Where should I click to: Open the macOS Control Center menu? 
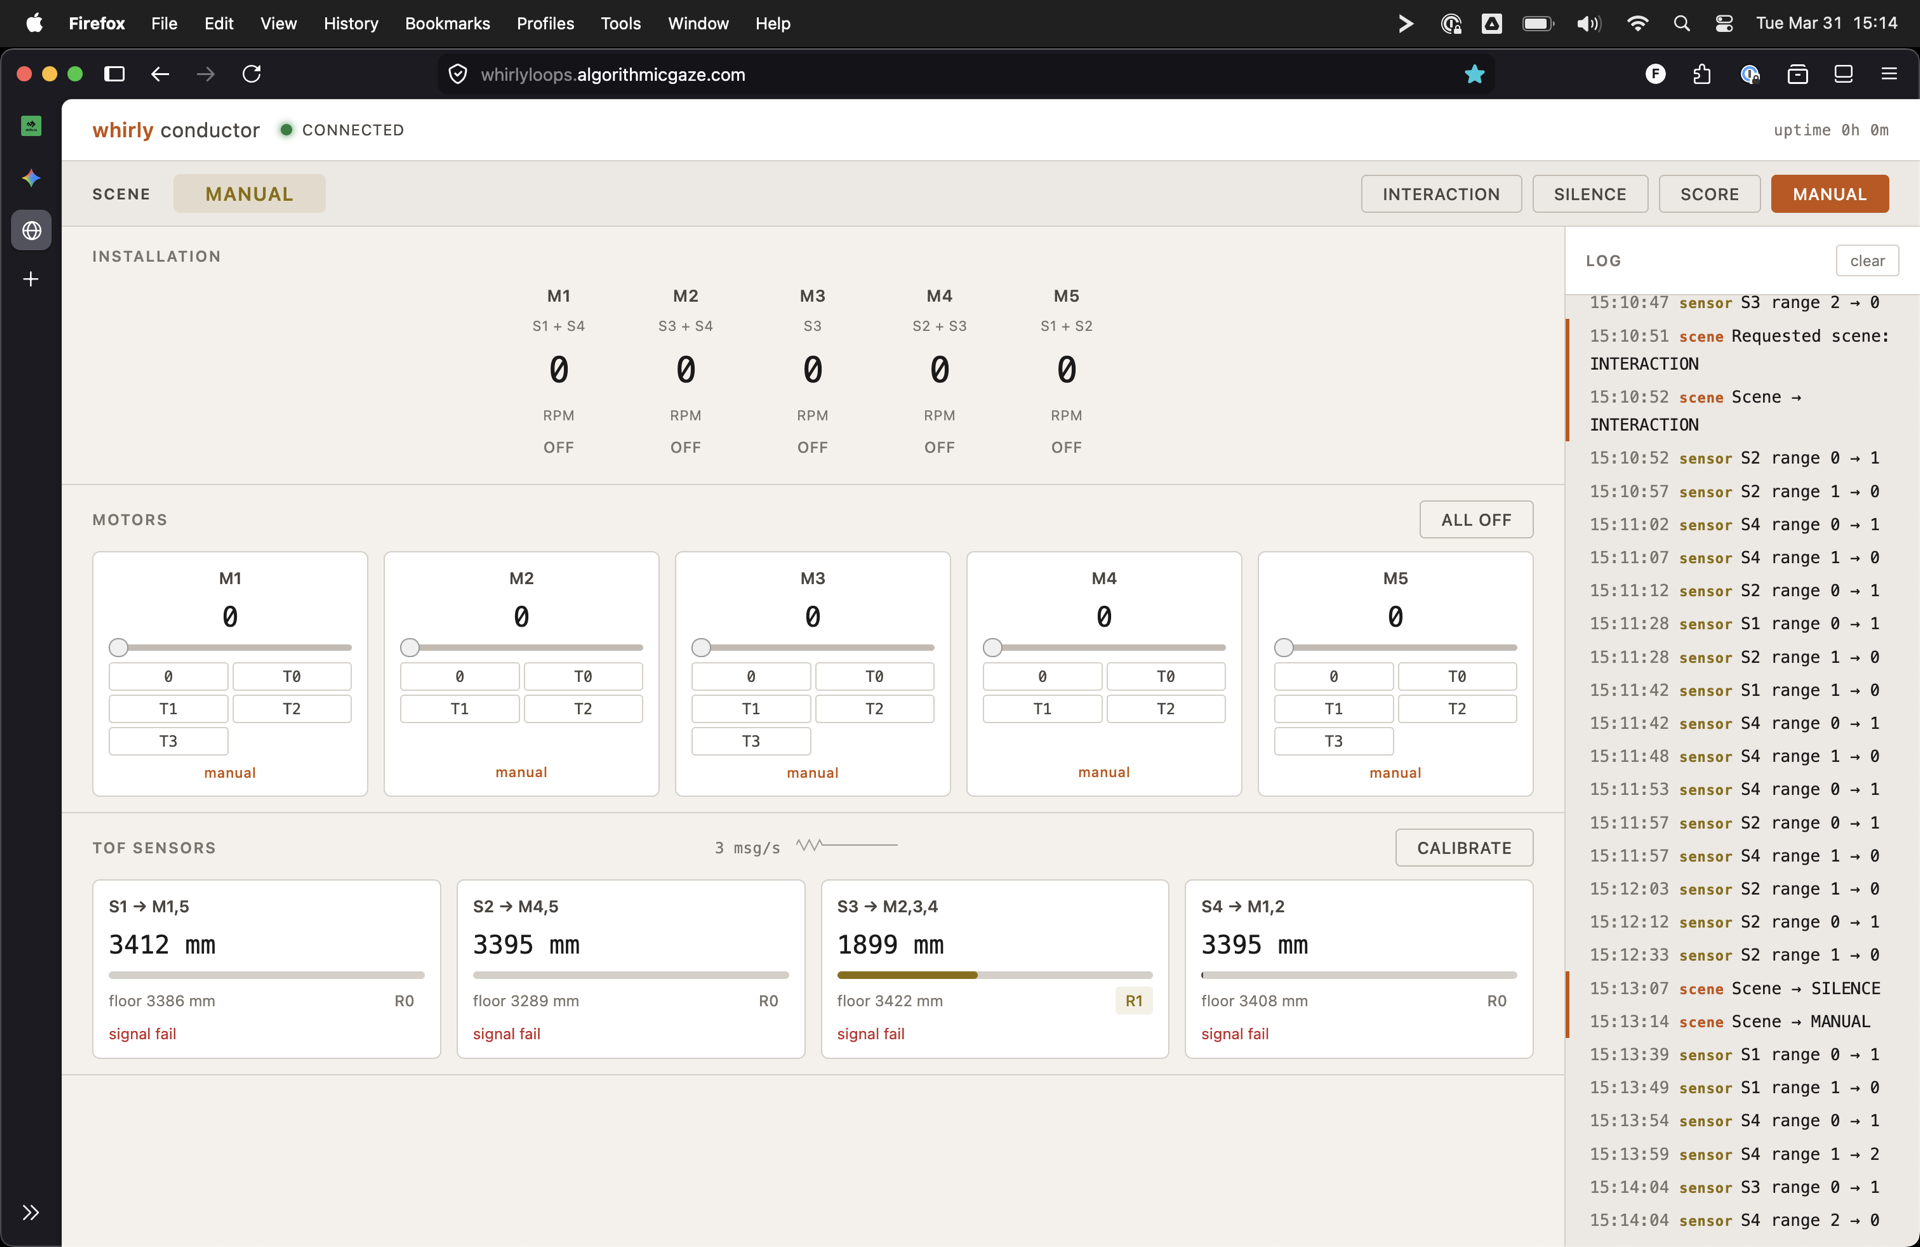coord(1723,23)
